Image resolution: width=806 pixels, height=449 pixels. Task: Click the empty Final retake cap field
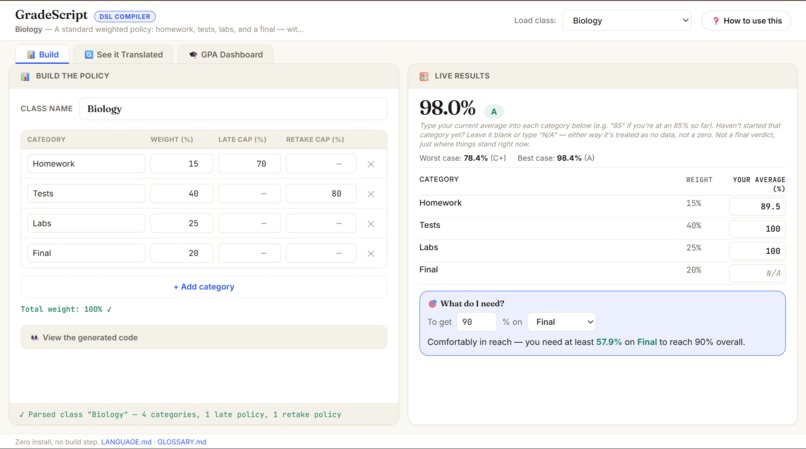(321, 253)
